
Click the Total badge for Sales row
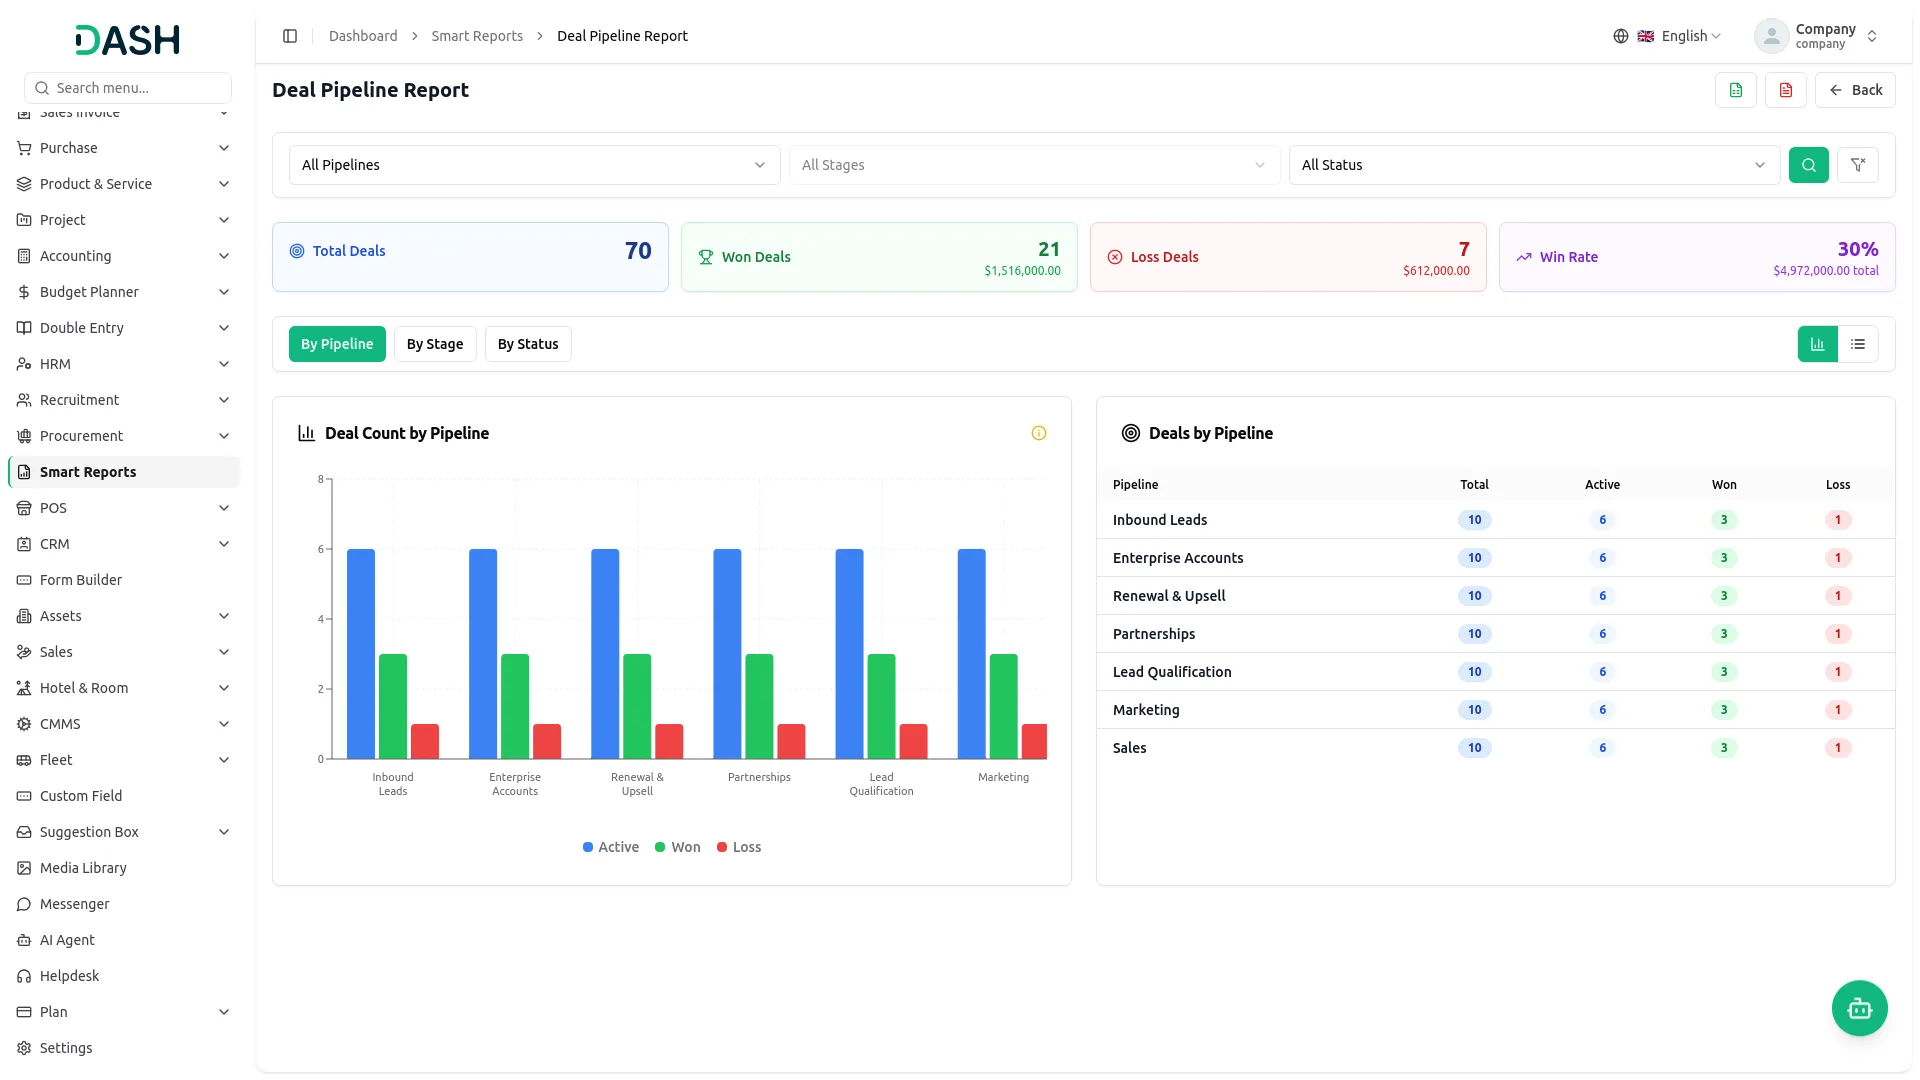pyautogui.click(x=1474, y=748)
